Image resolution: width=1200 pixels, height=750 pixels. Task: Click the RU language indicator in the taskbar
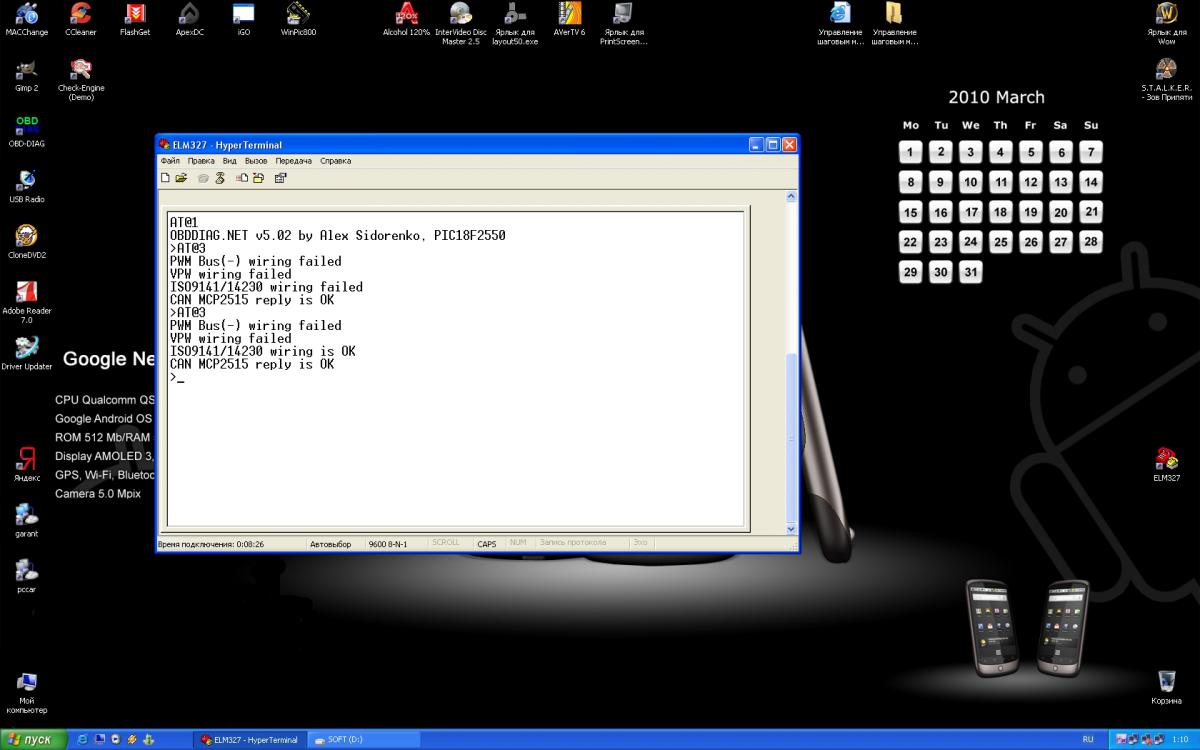pyautogui.click(x=1088, y=740)
